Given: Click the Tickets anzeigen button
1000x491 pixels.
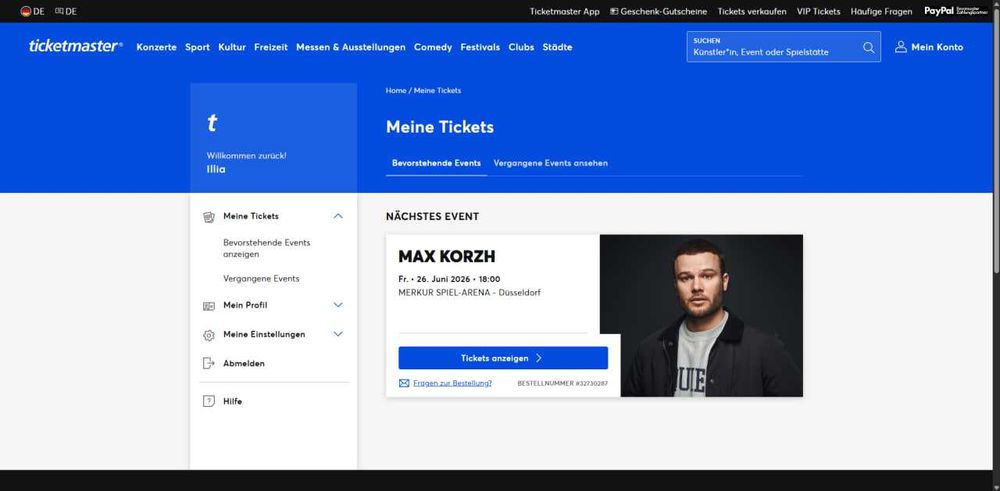Looking at the screenshot, I should [x=503, y=358].
